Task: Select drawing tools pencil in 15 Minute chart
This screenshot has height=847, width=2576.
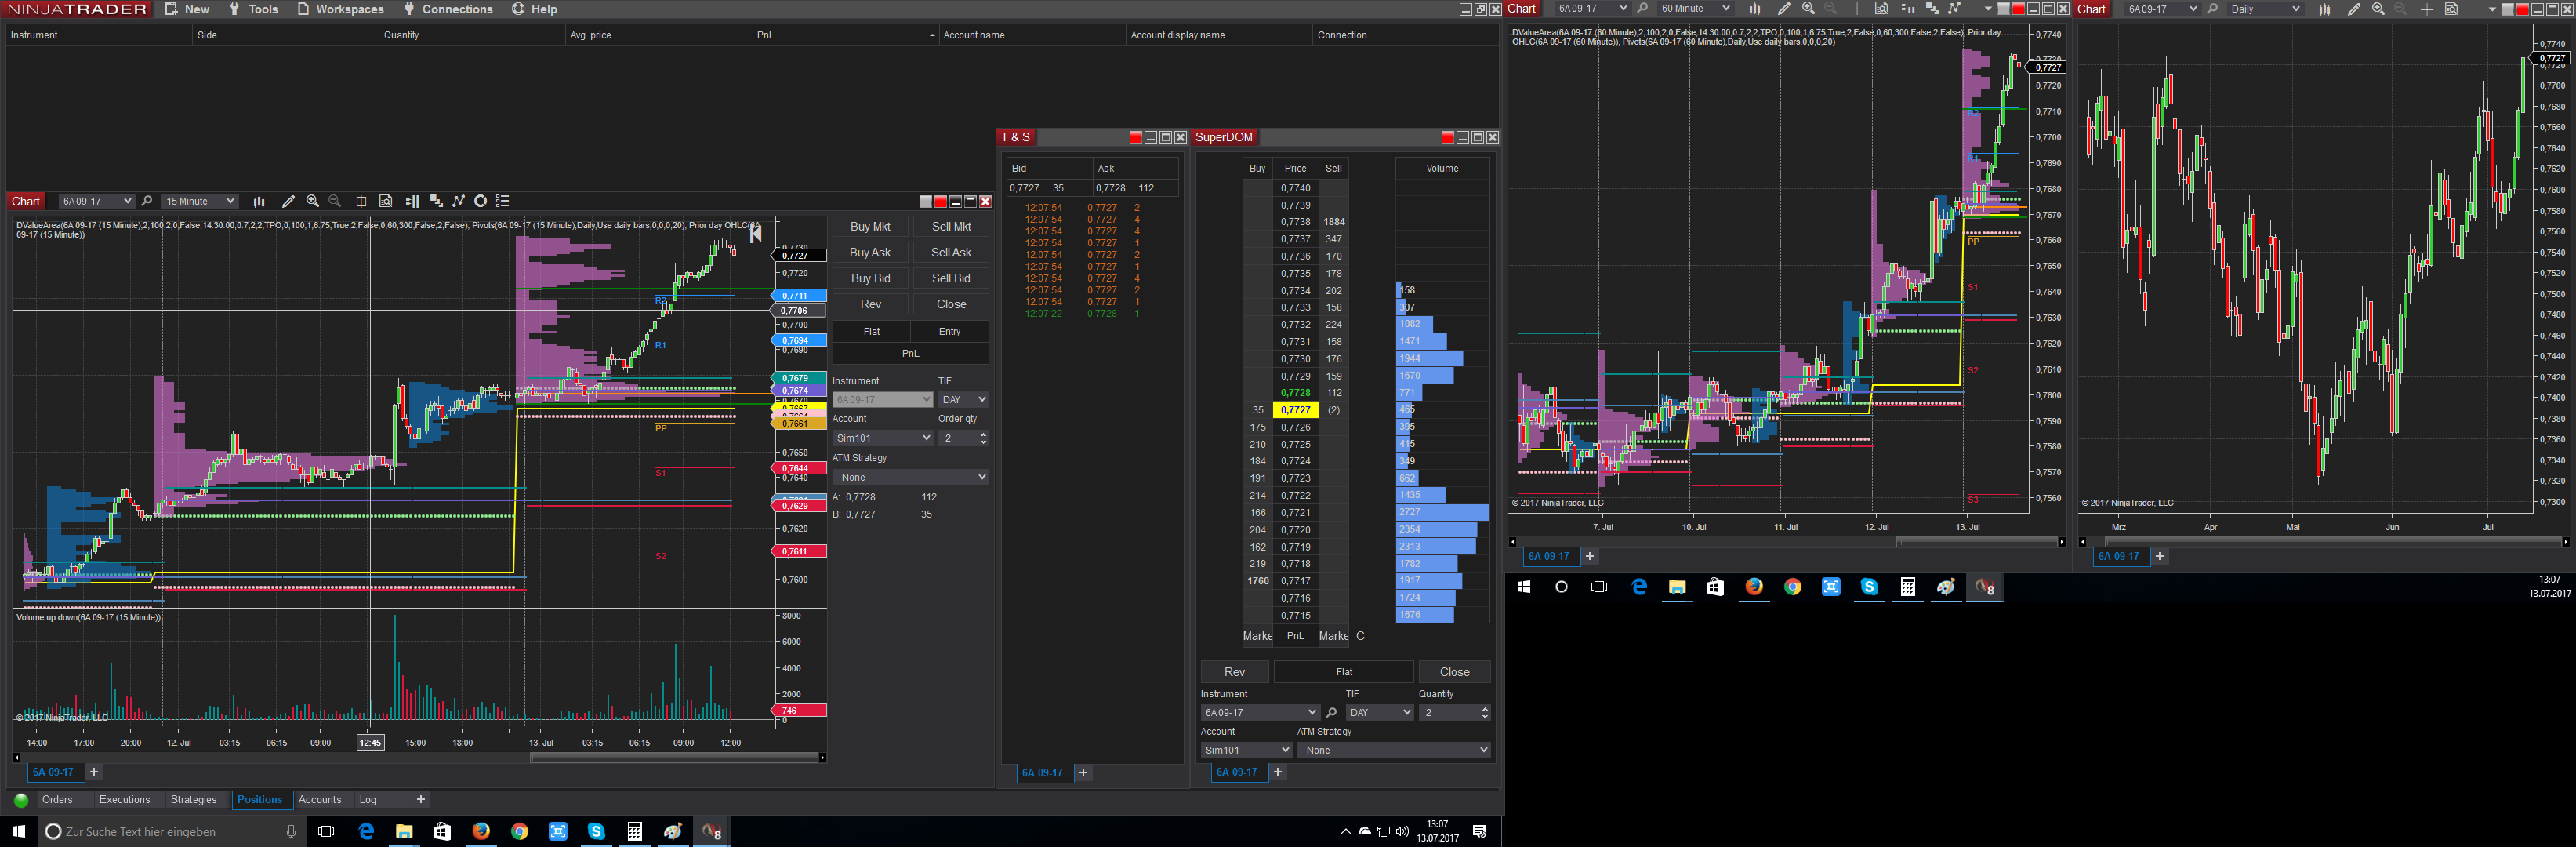Action: point(288,201)
